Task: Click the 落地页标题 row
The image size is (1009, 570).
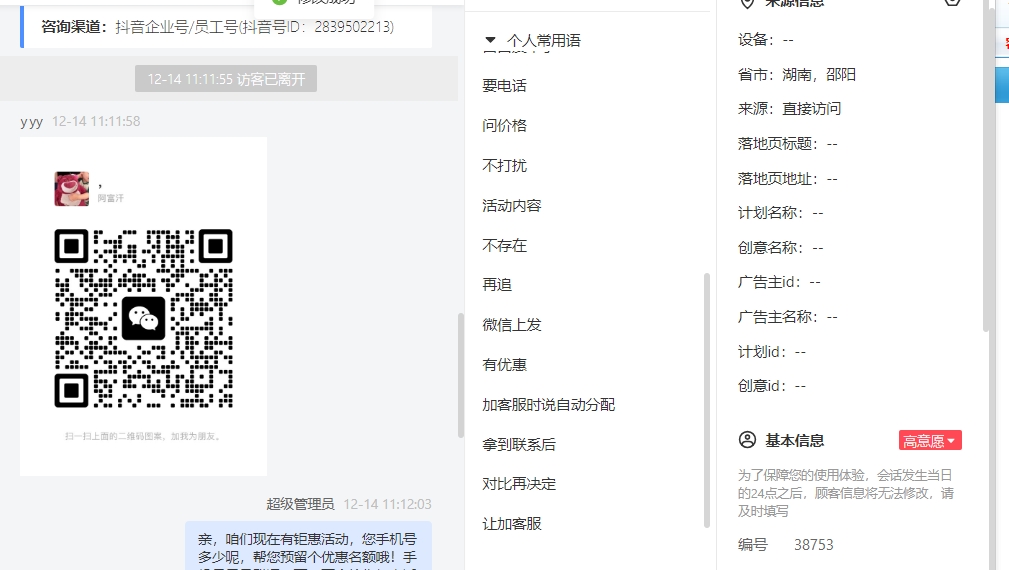Action: point(788,143)
